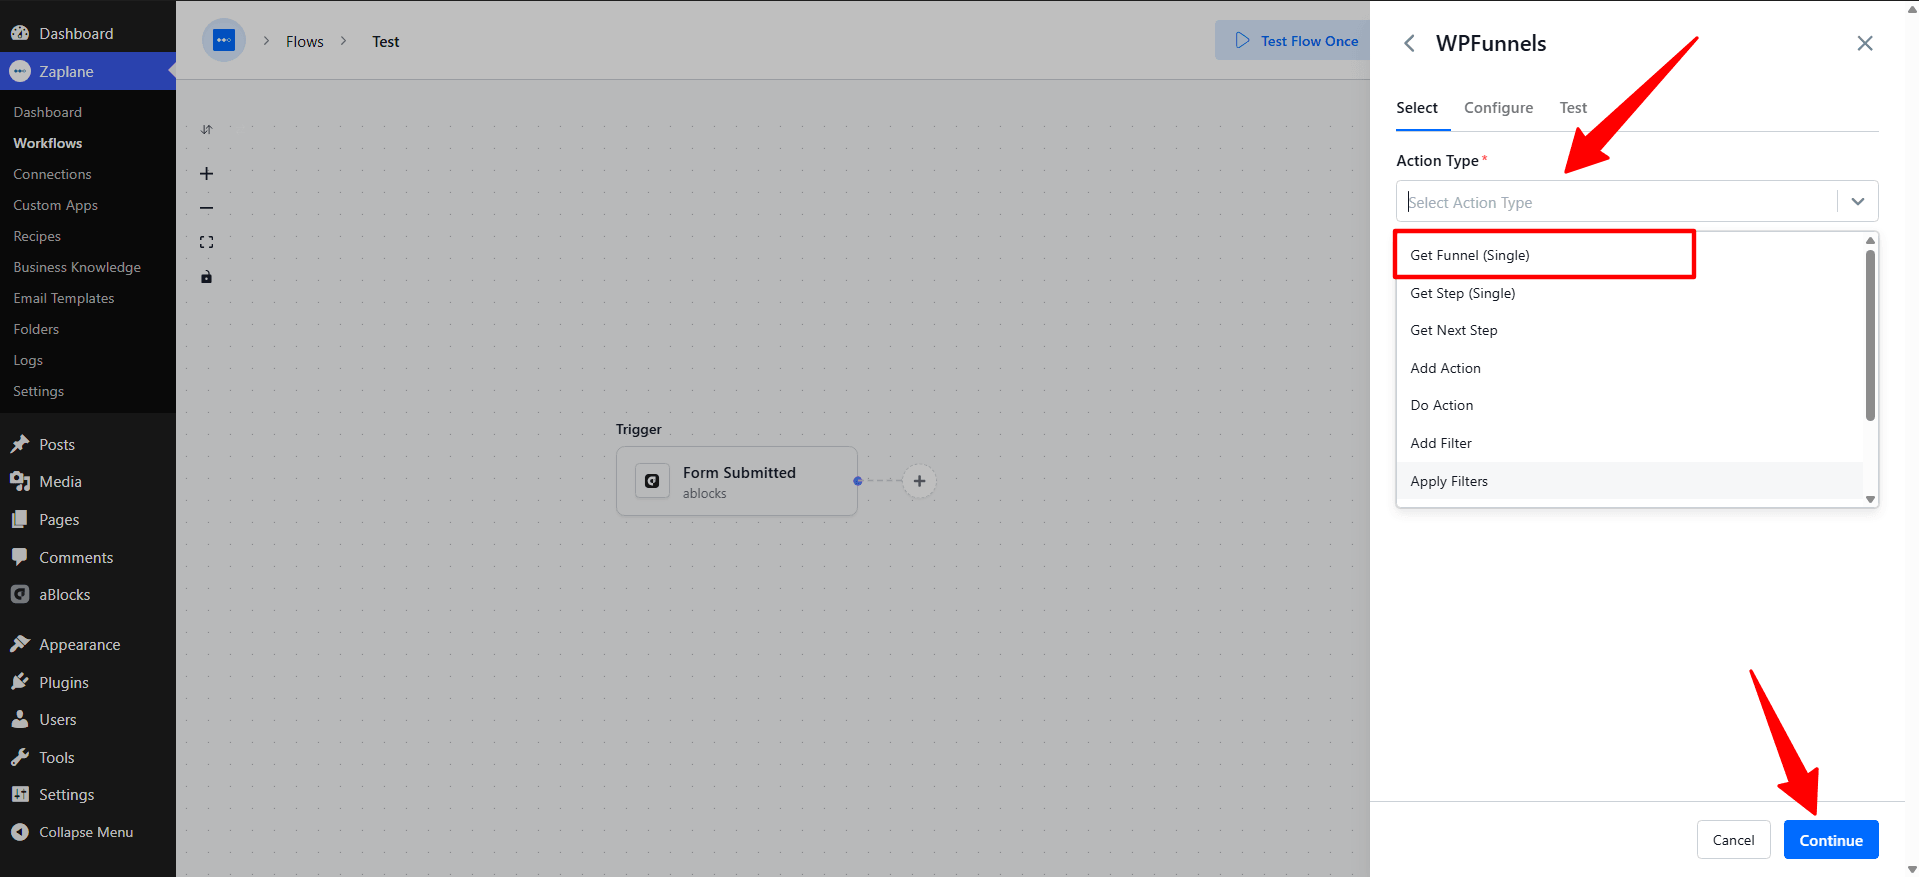1919x877 pixels.
Task: Click the Test Flow Once play icon
Action: click(x=1242, y=40)
